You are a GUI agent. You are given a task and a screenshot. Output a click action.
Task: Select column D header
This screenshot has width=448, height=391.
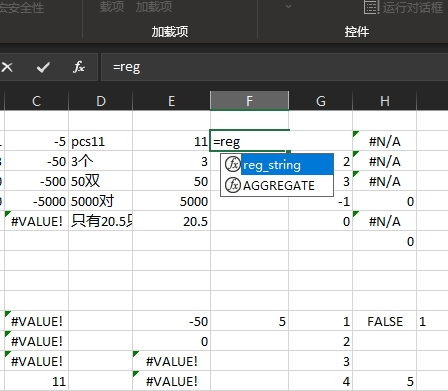[x=101, y=101]
